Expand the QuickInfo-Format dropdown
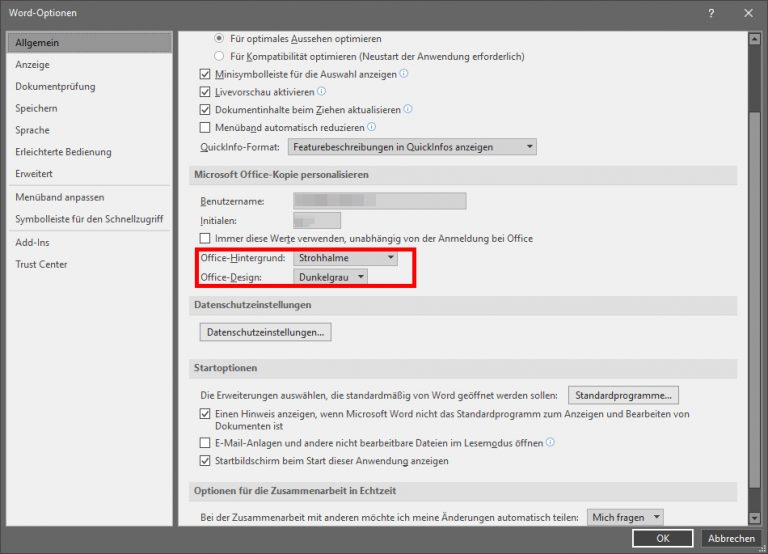Screen dimensions: 768x554 click(412, 147)
